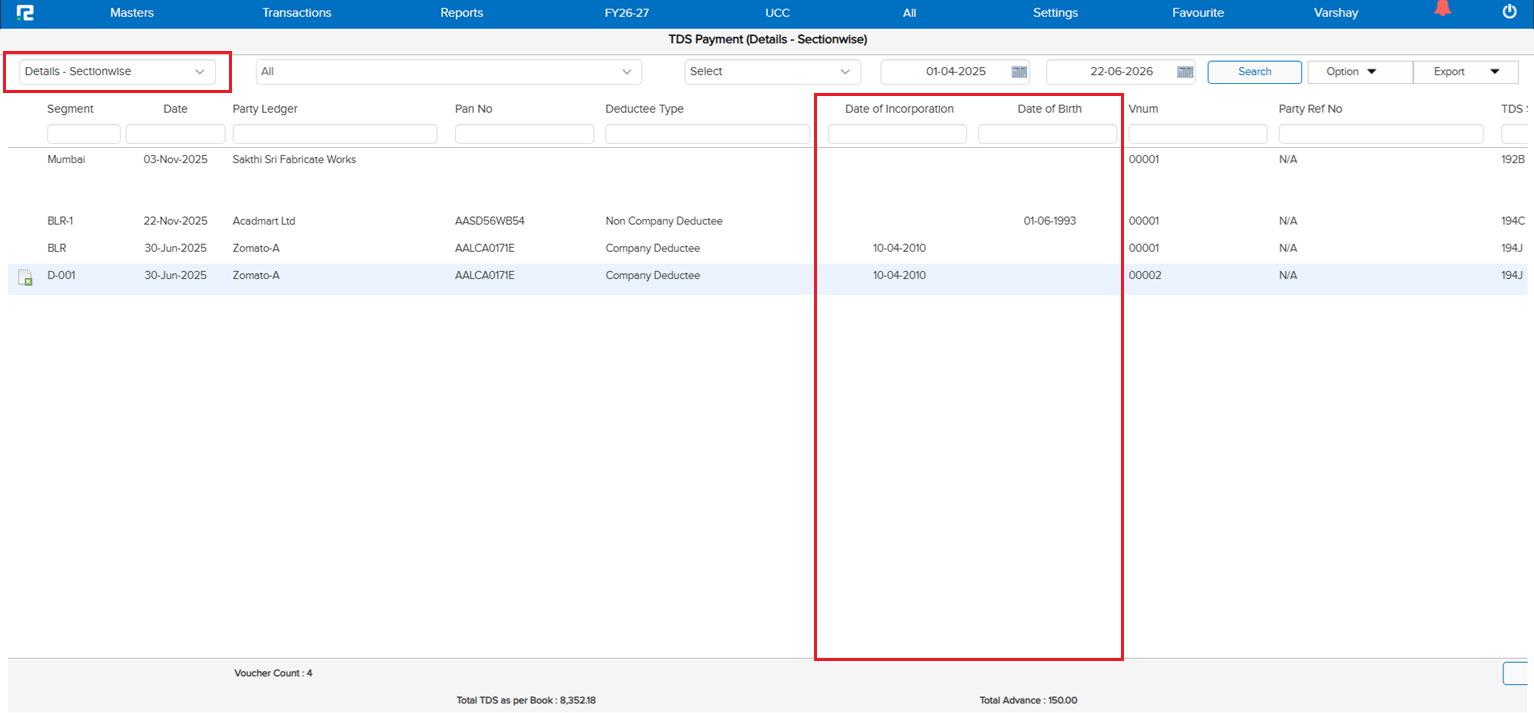Open the from-date calendar icon
The image size is (1534, 713).
click(x=1019, y=72)
